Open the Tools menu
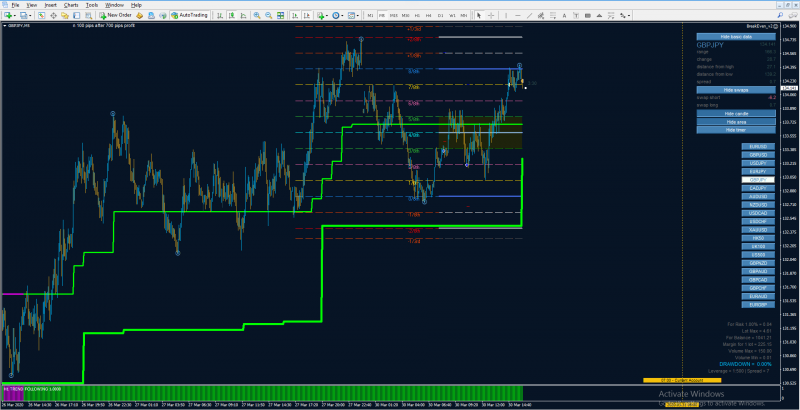Screen dimensions: 800x410 click(x=92, y=5)
